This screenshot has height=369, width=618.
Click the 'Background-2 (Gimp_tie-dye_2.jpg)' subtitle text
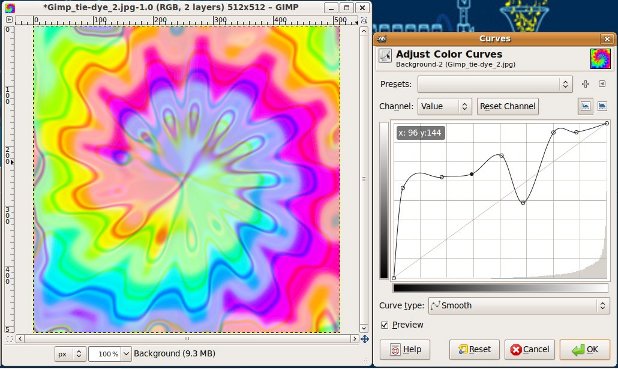point(455,64)
